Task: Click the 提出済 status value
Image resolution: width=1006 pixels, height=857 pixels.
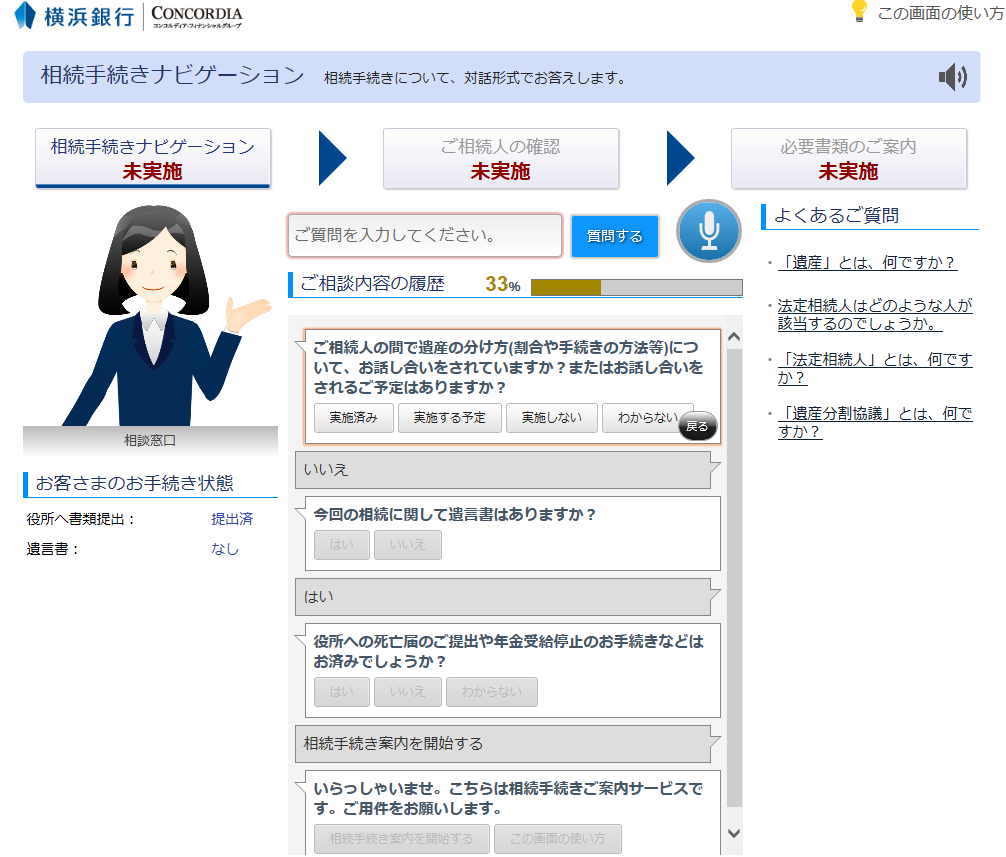Action: pos(232,519)
